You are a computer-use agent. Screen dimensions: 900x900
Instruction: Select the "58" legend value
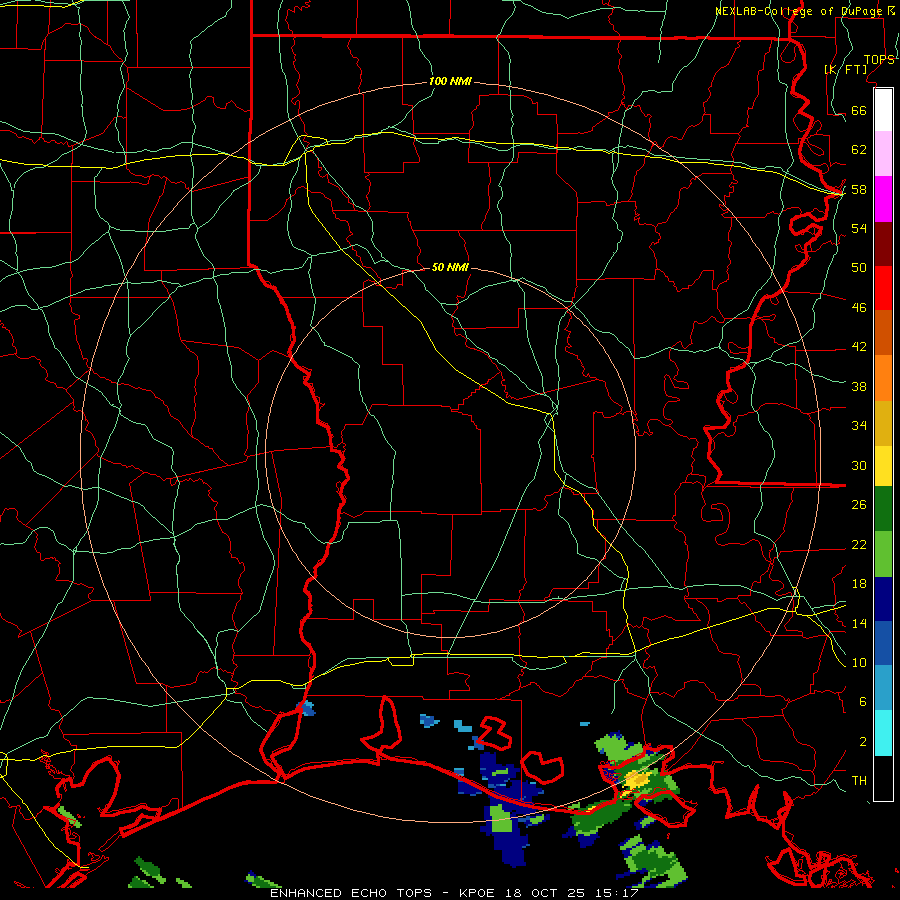coord(859,189)
